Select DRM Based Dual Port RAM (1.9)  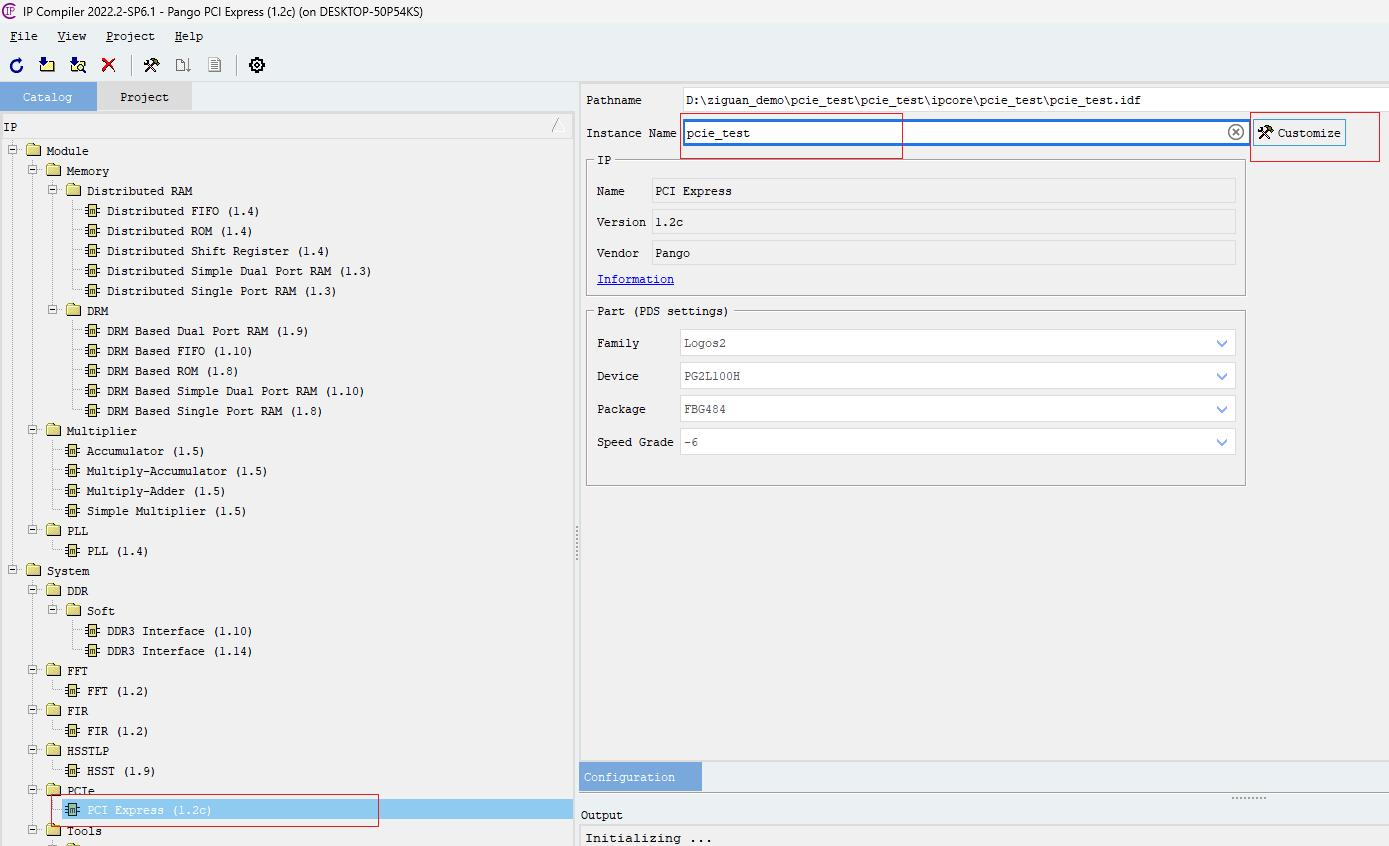tap(207, 331)
